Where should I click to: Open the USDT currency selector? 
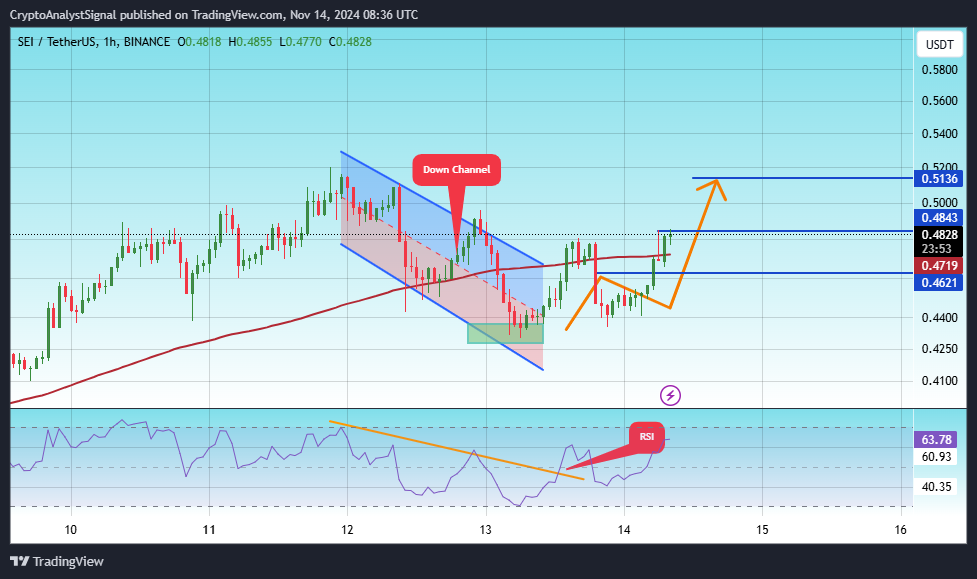939,45
